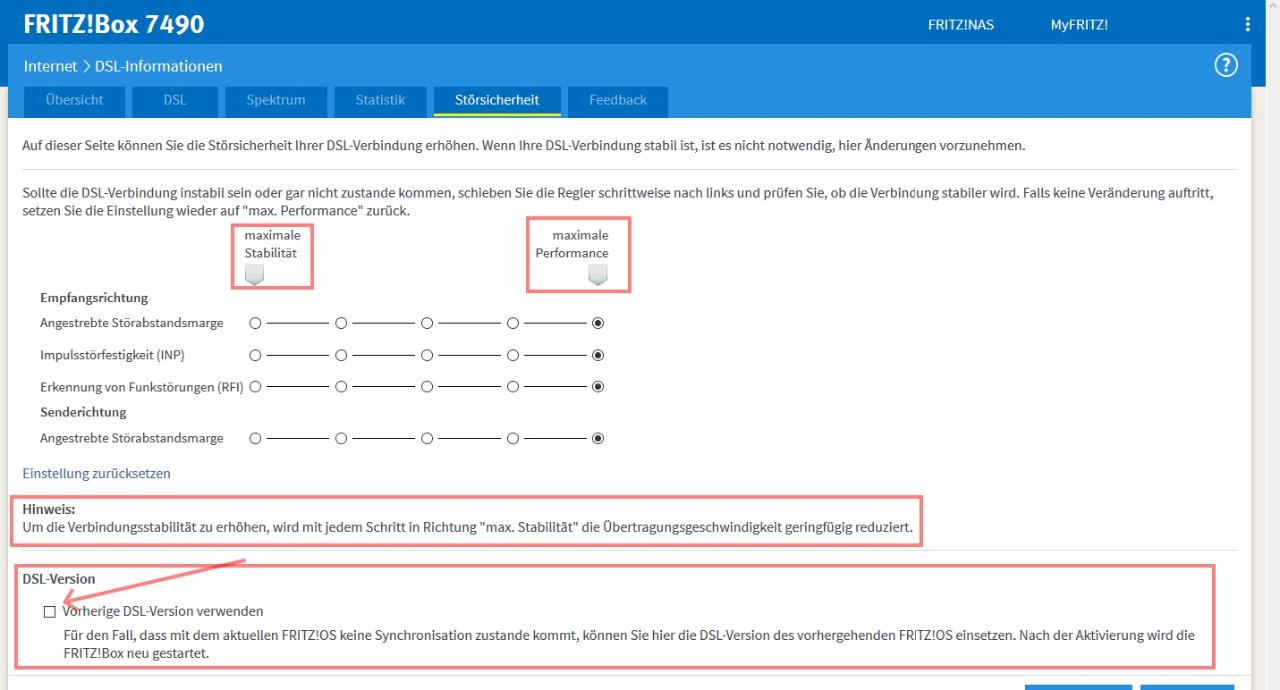Choose middle step for Impulsstörfestigkeit (INP)

click(x=427, y=355)
